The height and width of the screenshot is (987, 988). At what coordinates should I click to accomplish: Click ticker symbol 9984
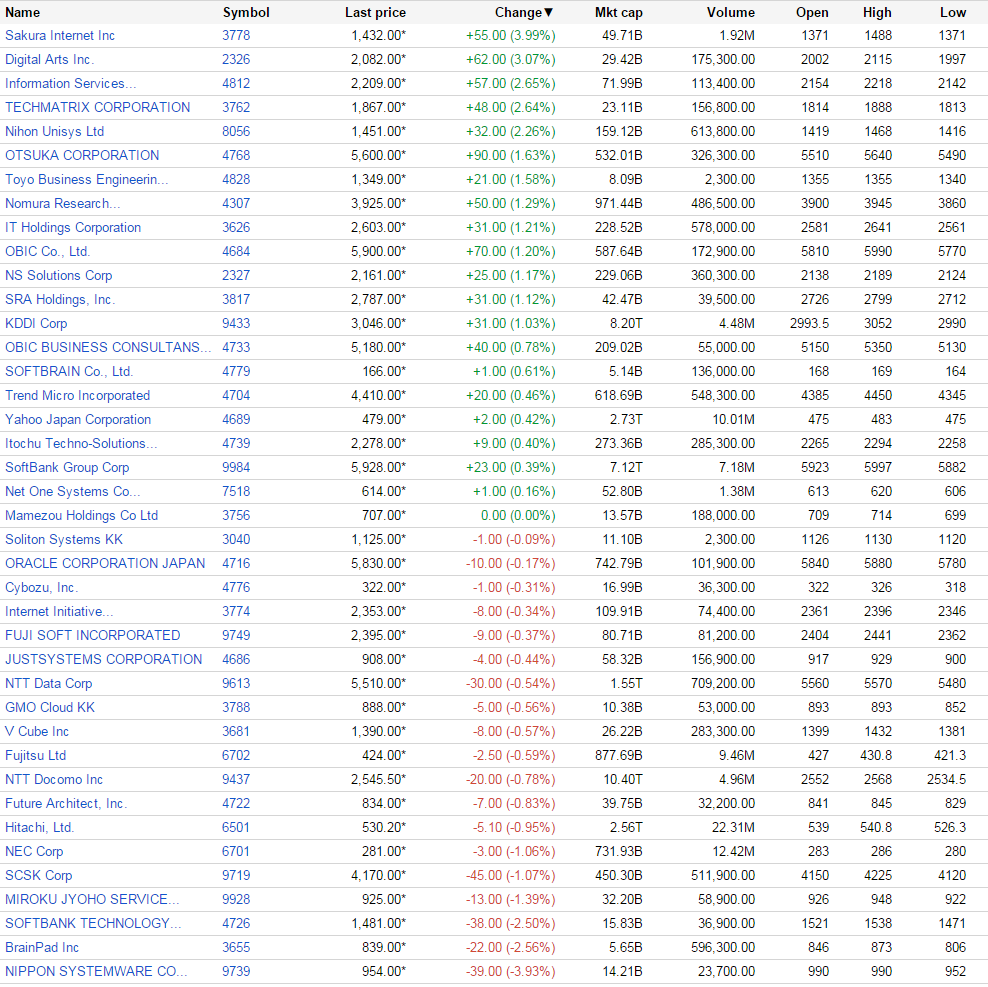pos(236,468)
